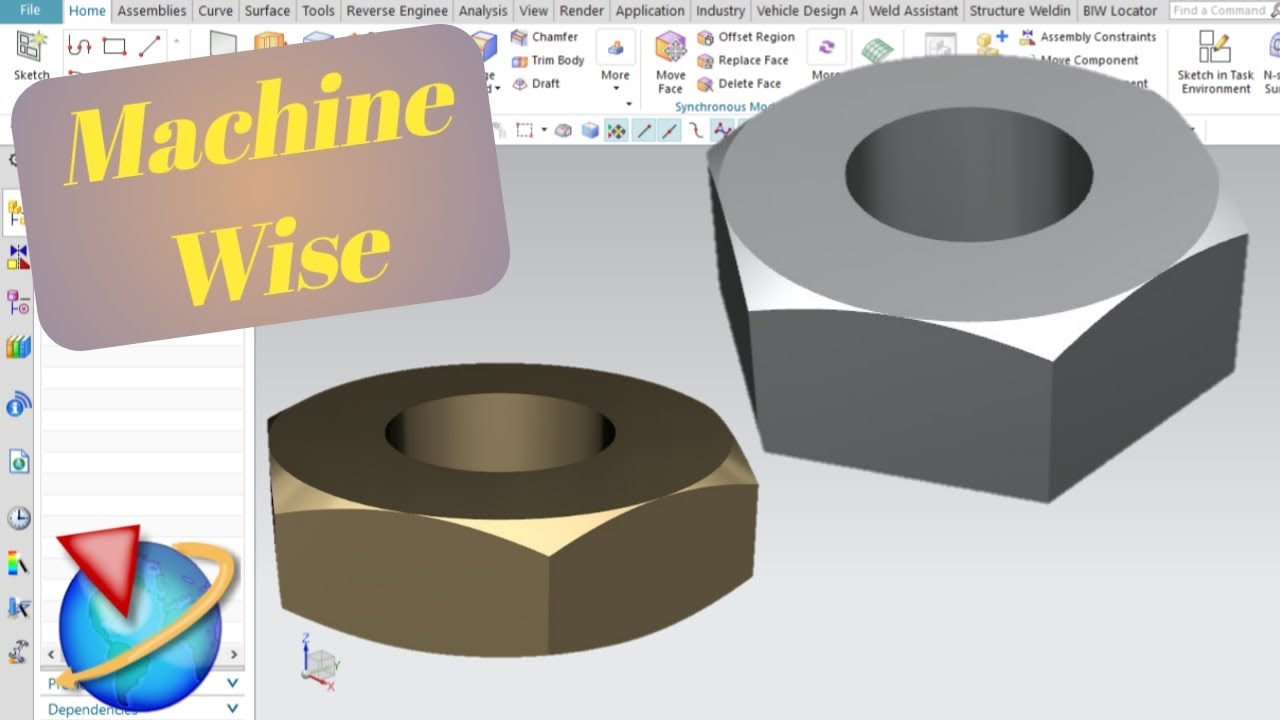
Task: Click the Offset Region tool
Action: 746,37
